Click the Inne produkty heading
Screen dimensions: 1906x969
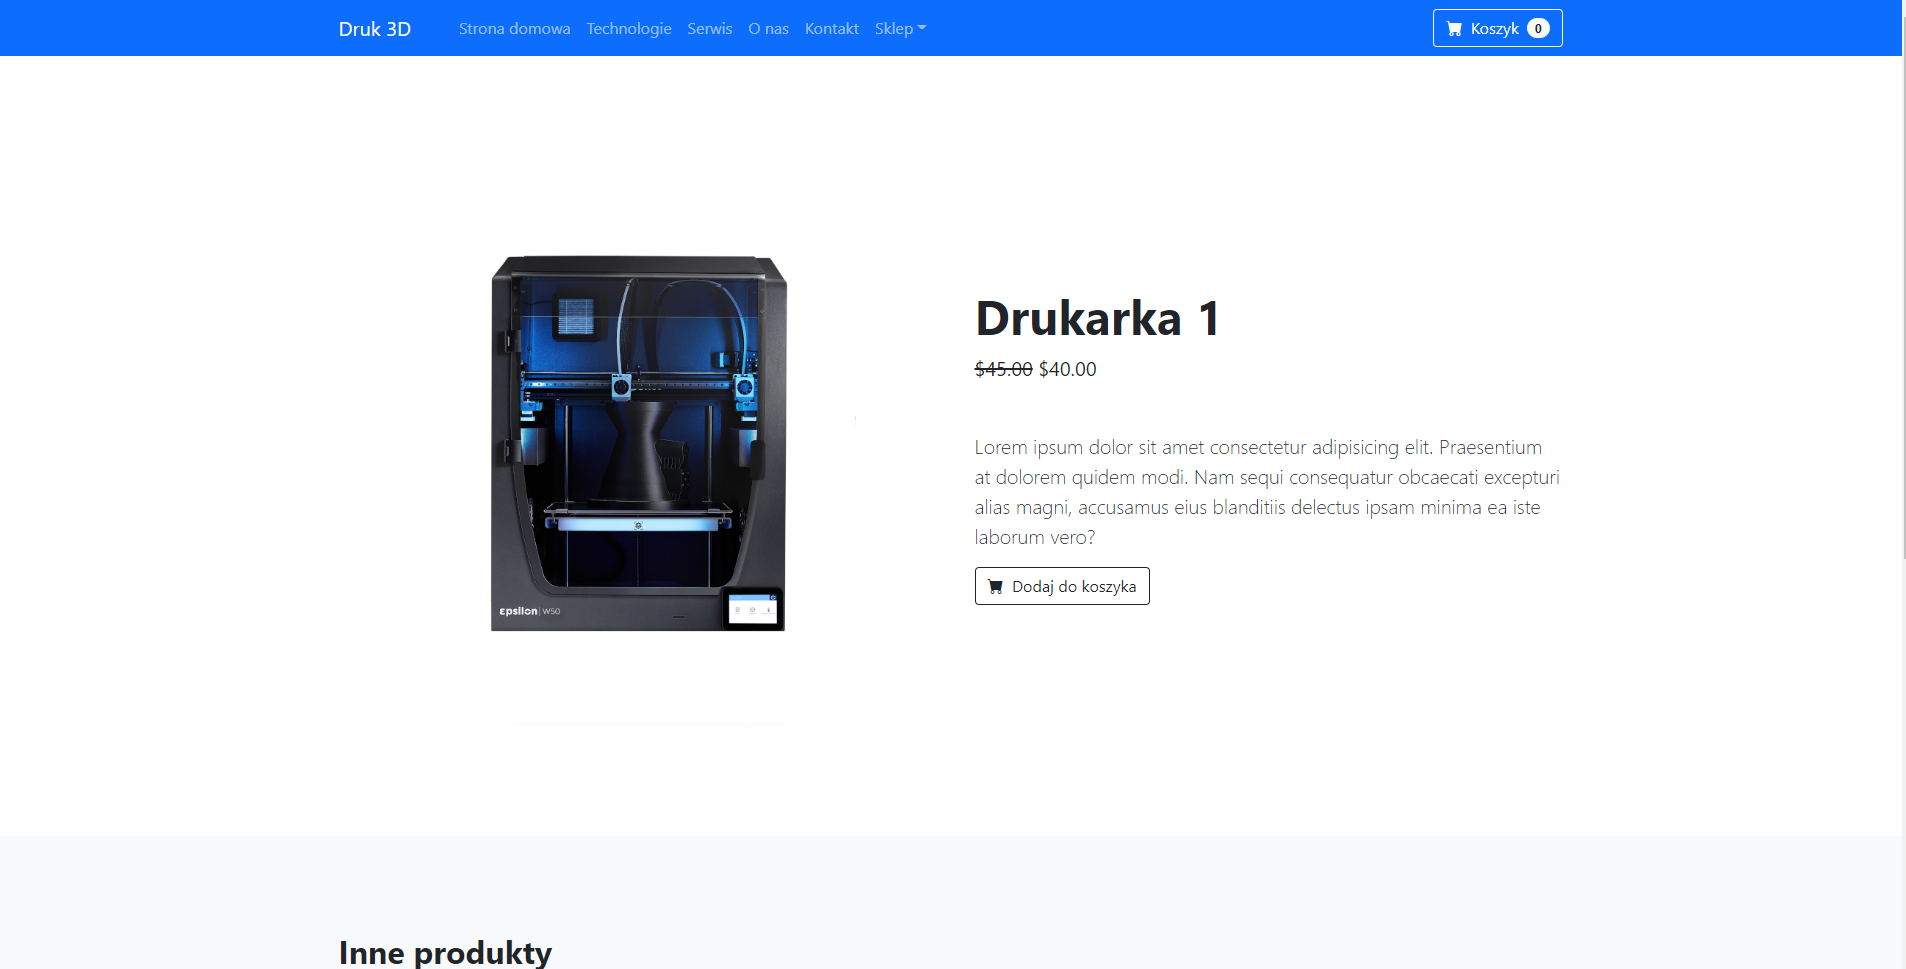tap(447, 950)
